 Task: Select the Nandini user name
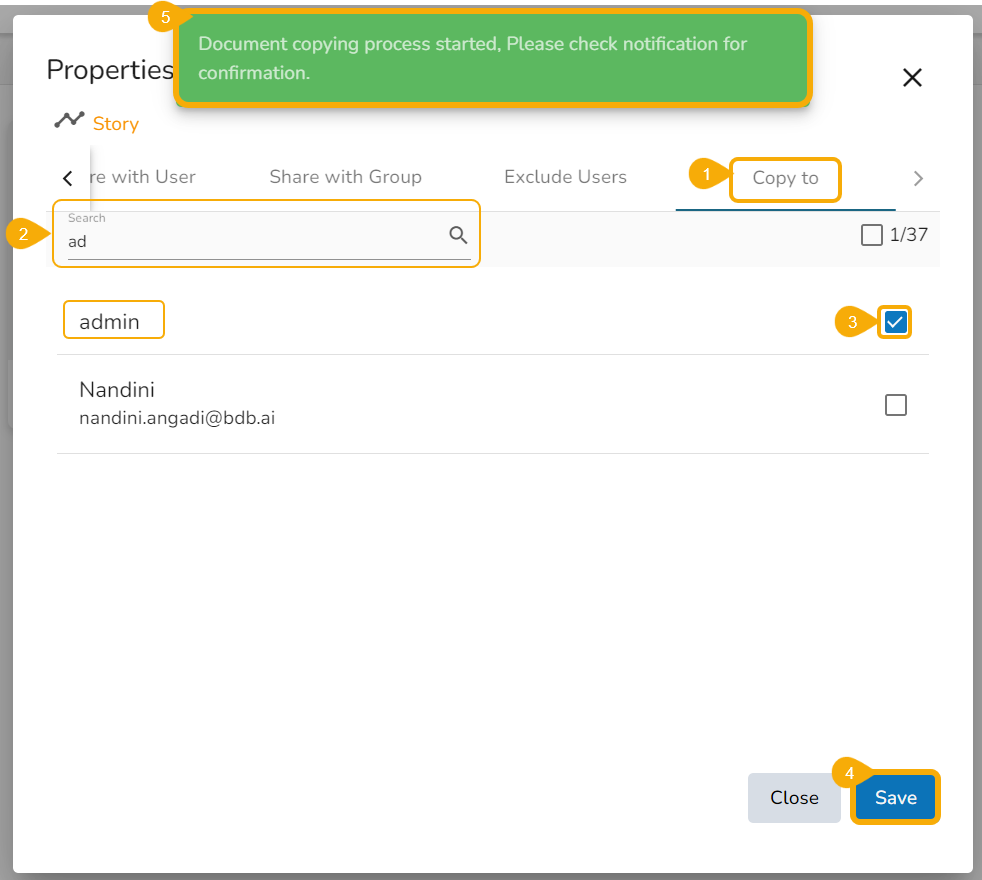coord(117,390)
